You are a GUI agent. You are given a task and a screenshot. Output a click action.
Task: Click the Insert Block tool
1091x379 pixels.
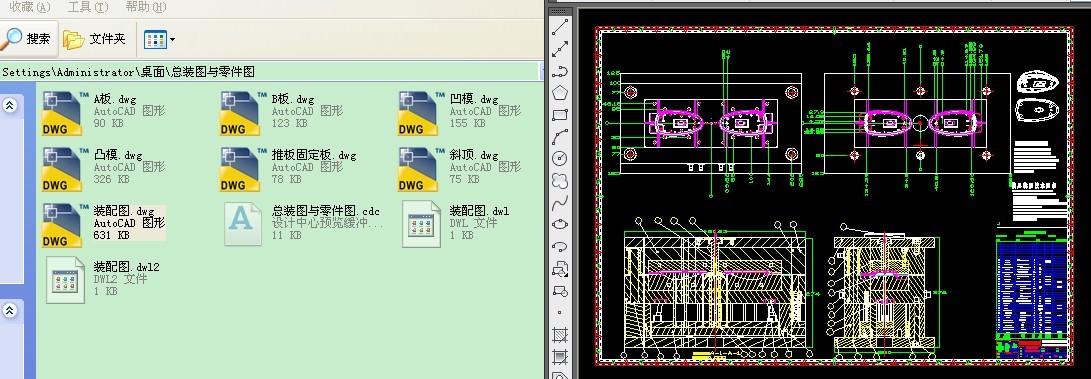click(x=559, y=269)
